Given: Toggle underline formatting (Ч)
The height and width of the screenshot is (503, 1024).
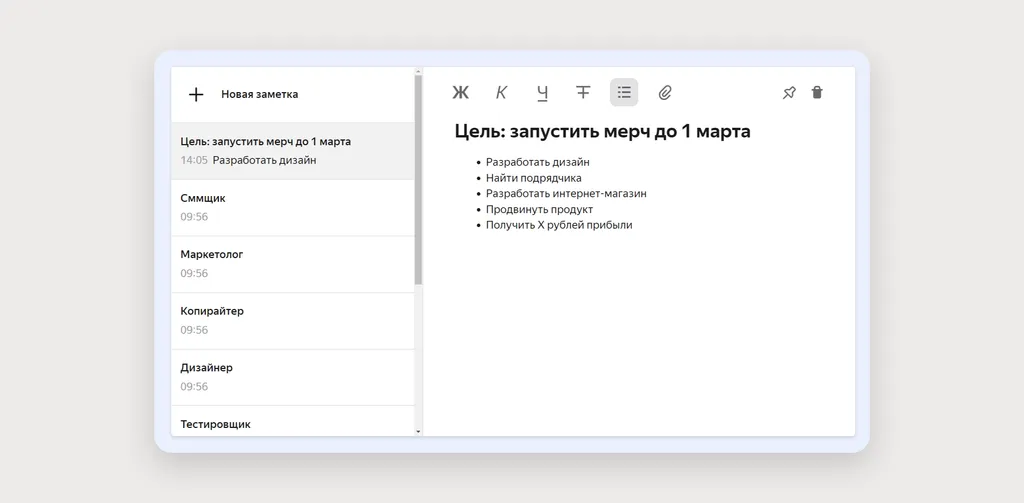Looking at the screenshot, I should point(542,93).
